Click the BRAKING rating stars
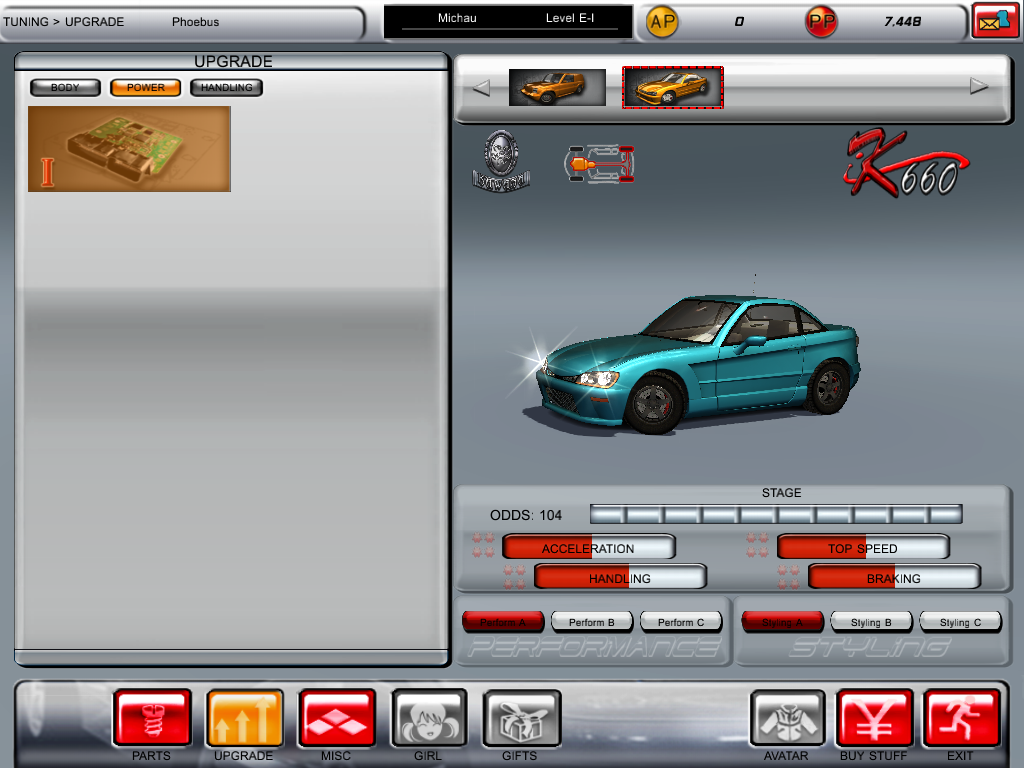The height and width of the screenshot is (768, 1024). [x=789, y=577]
